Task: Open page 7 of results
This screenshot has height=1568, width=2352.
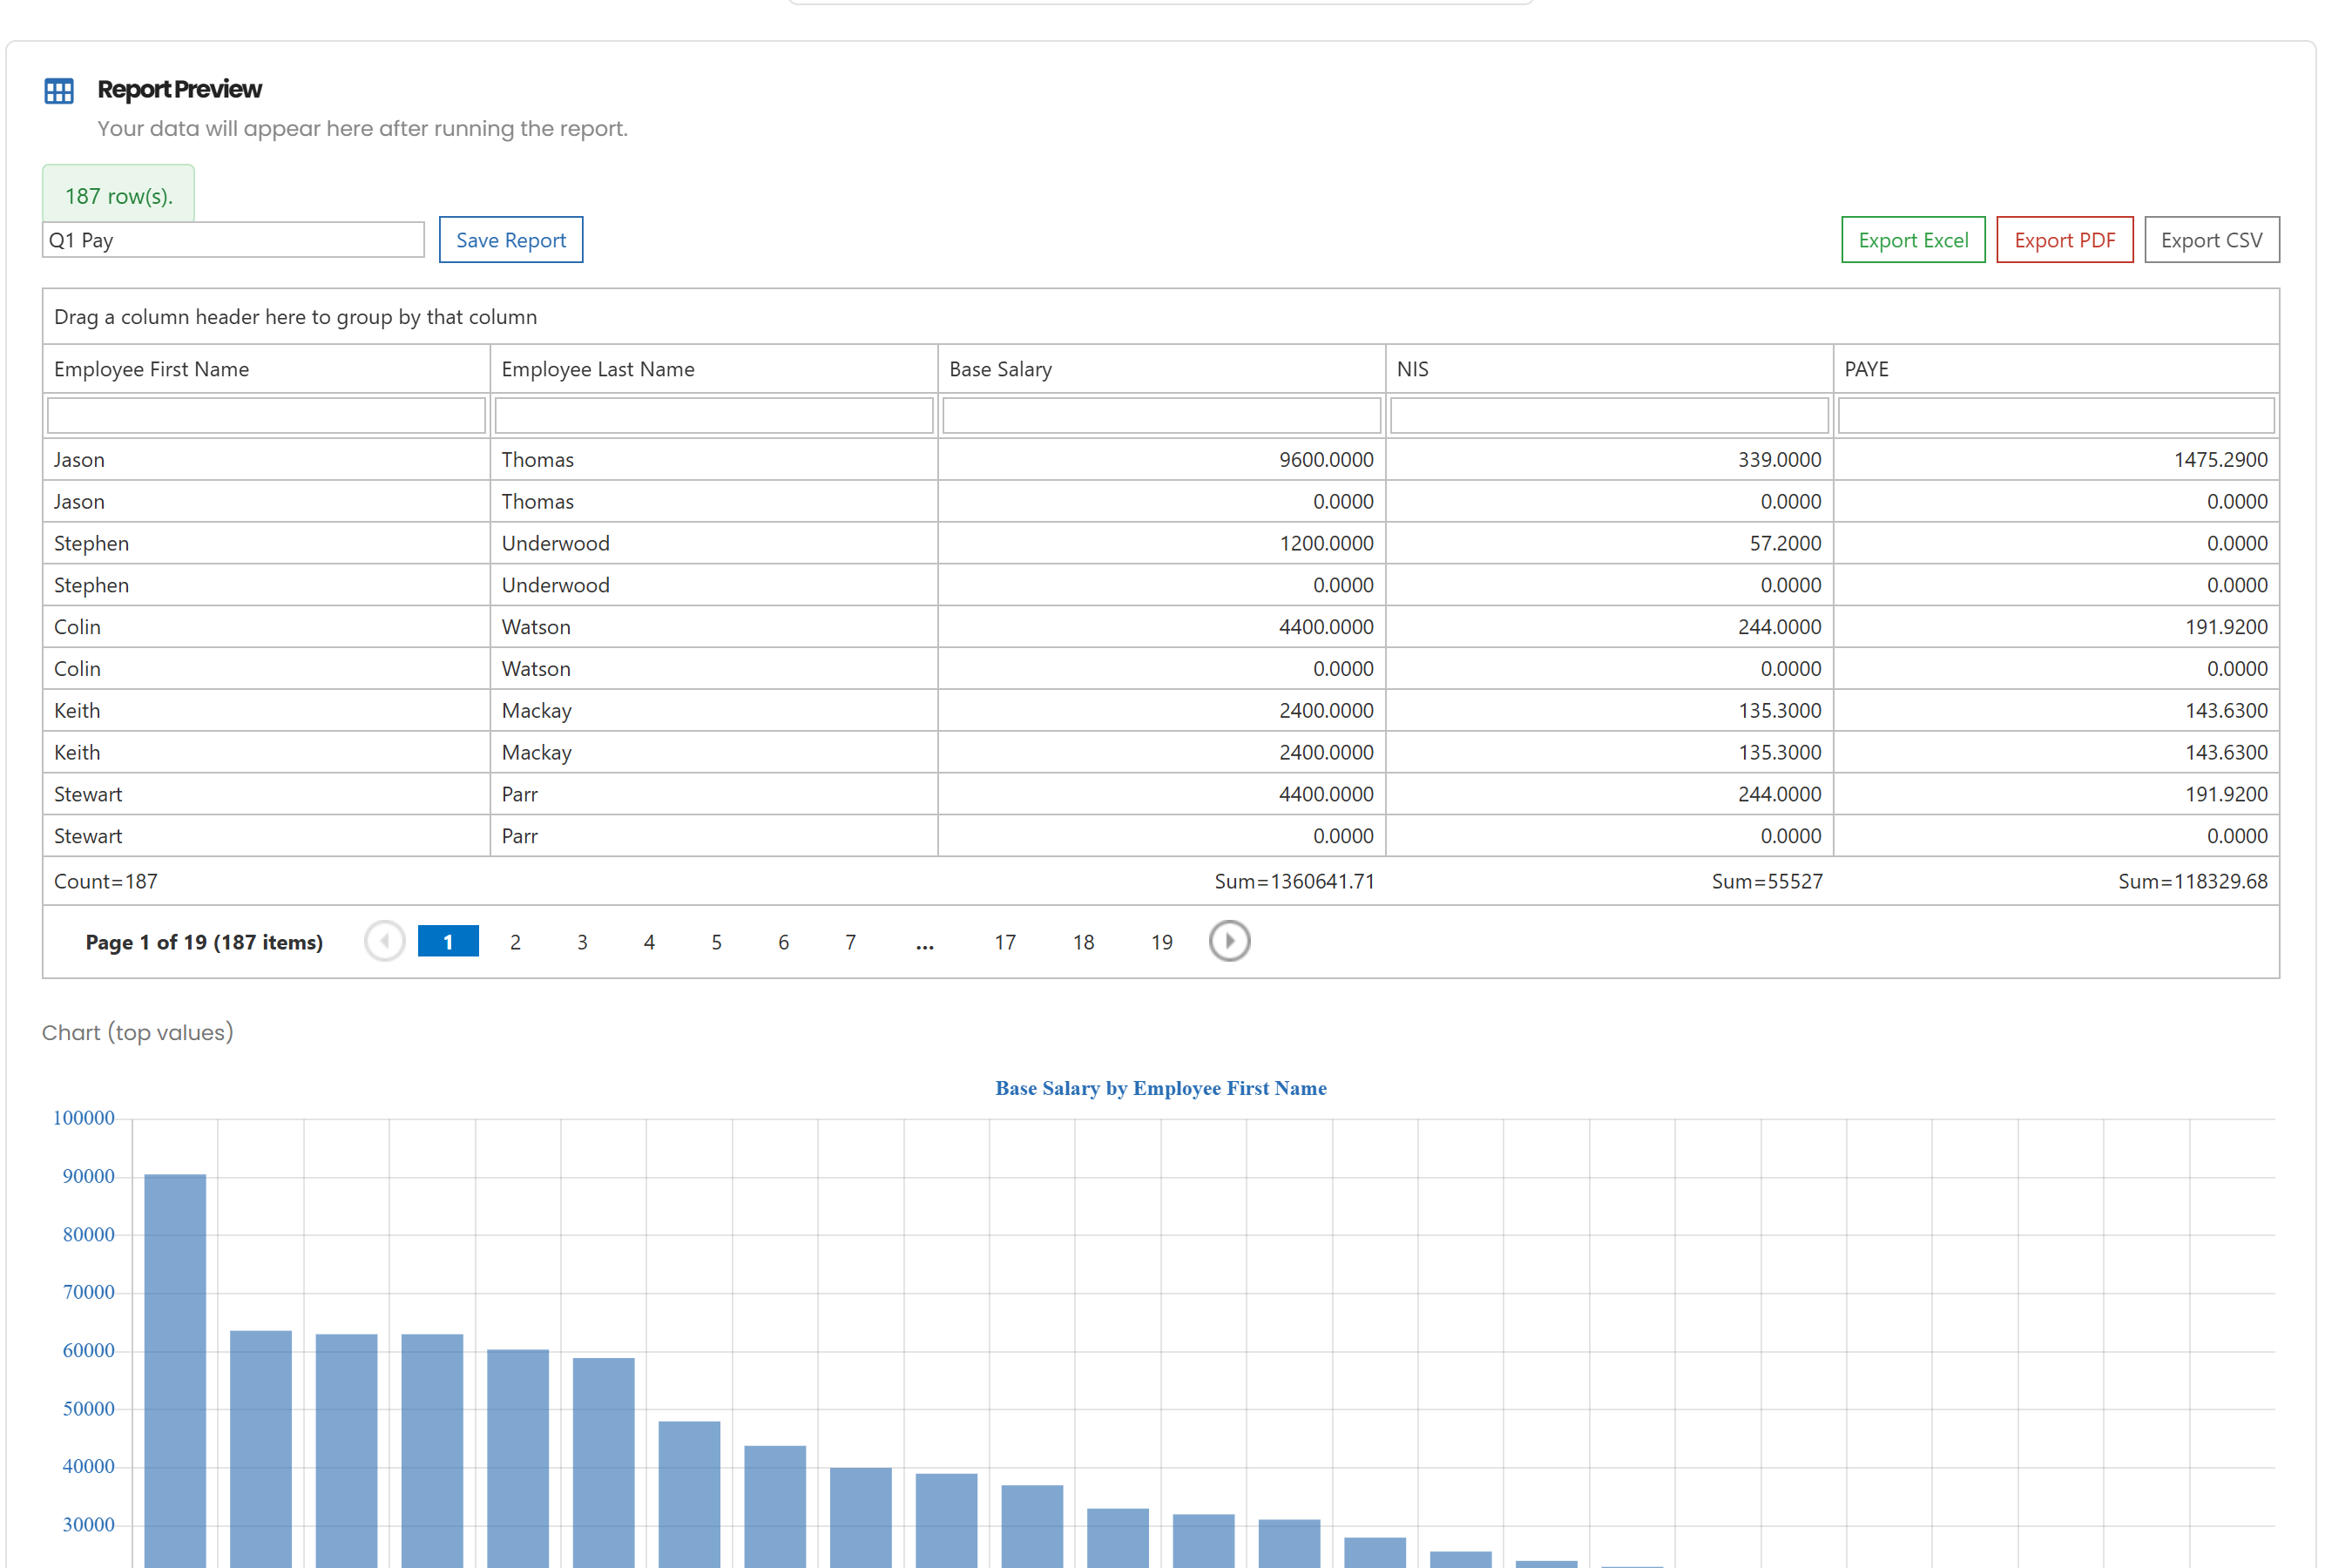Action: point(850,942)
